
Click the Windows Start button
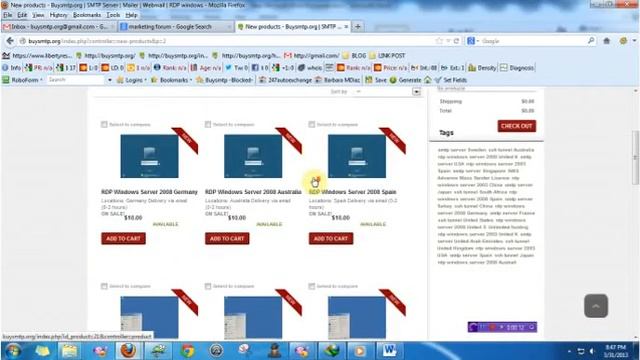click(13, 351)
